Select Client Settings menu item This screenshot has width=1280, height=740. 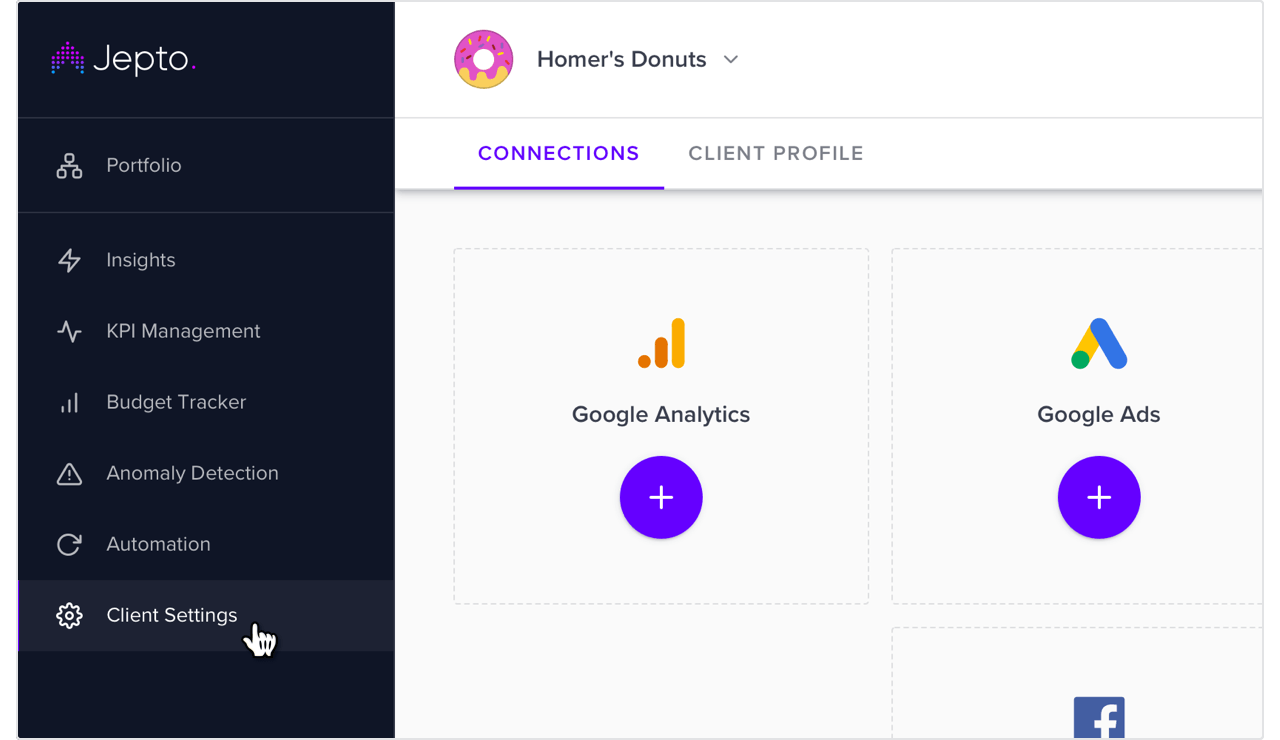pyautogui.click(x=206, y=616)
